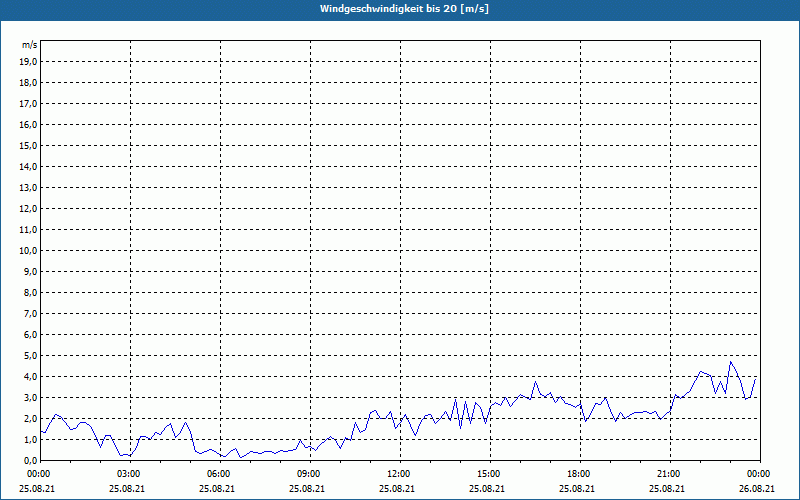Click the 21:00 time axis label
800x500 pixels.
[x=670, y=474]
